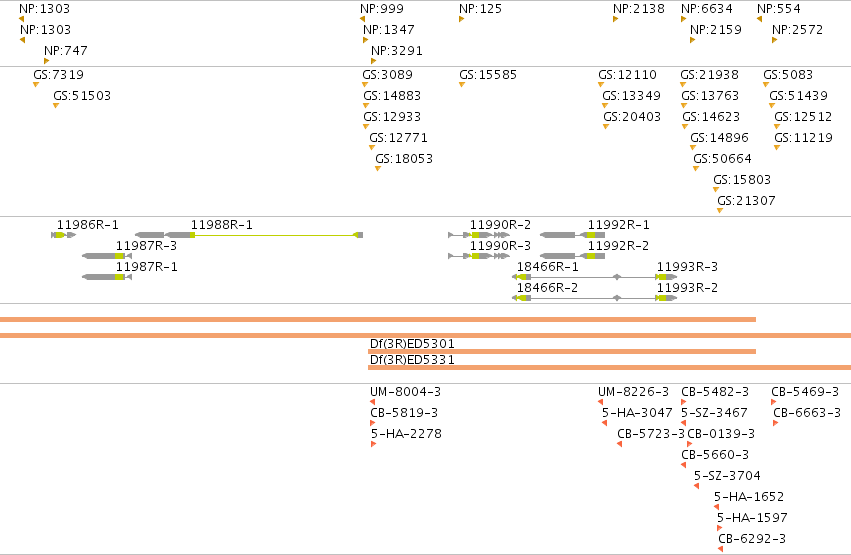Select the 11992R-2 gene glyph
The width and height of the screenshot is (851, 555).
(x=573, y=256)
